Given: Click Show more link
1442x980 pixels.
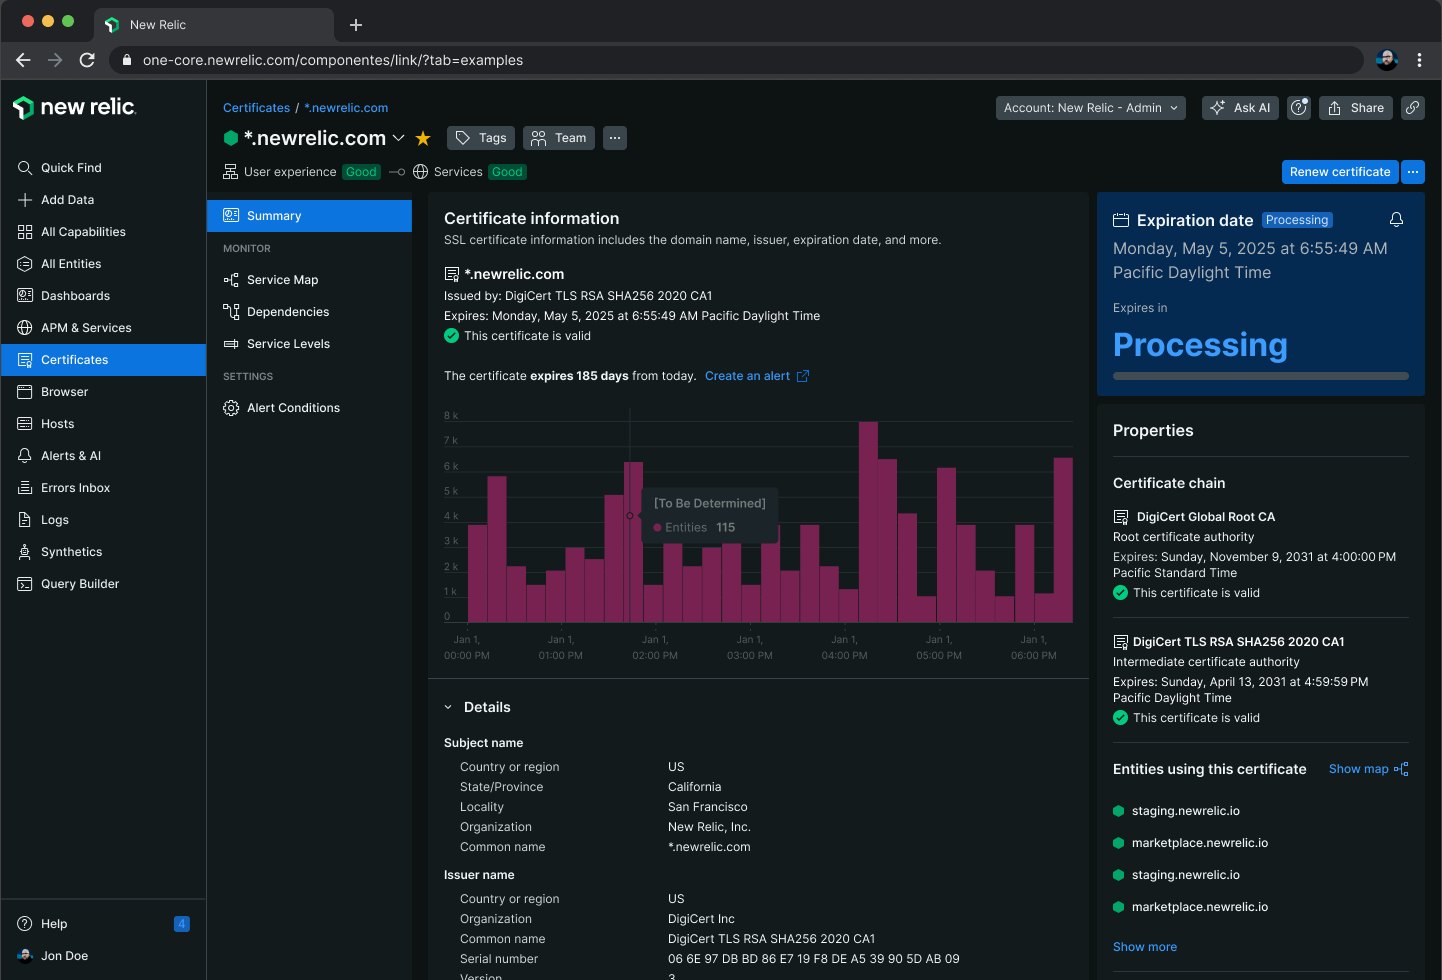Looking at the screenshot, I should point(1145,947).
